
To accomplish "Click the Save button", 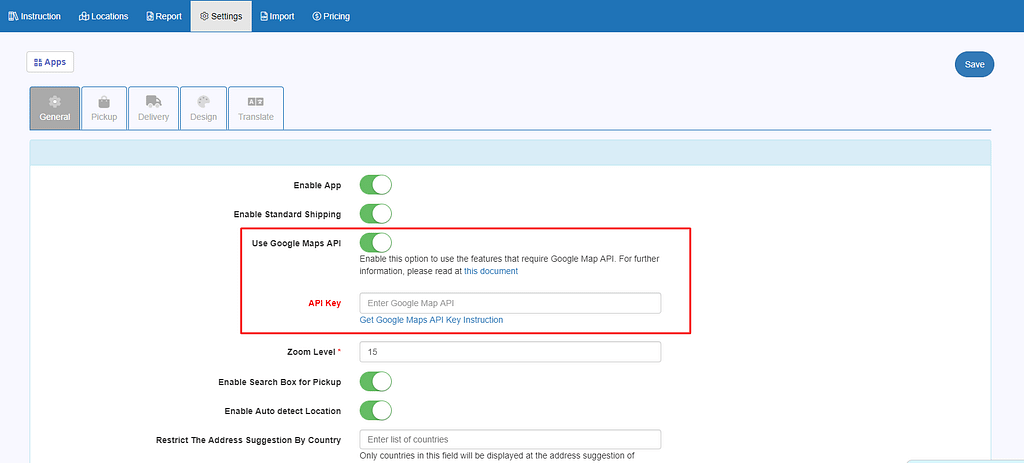I will [x=974, y=64].
